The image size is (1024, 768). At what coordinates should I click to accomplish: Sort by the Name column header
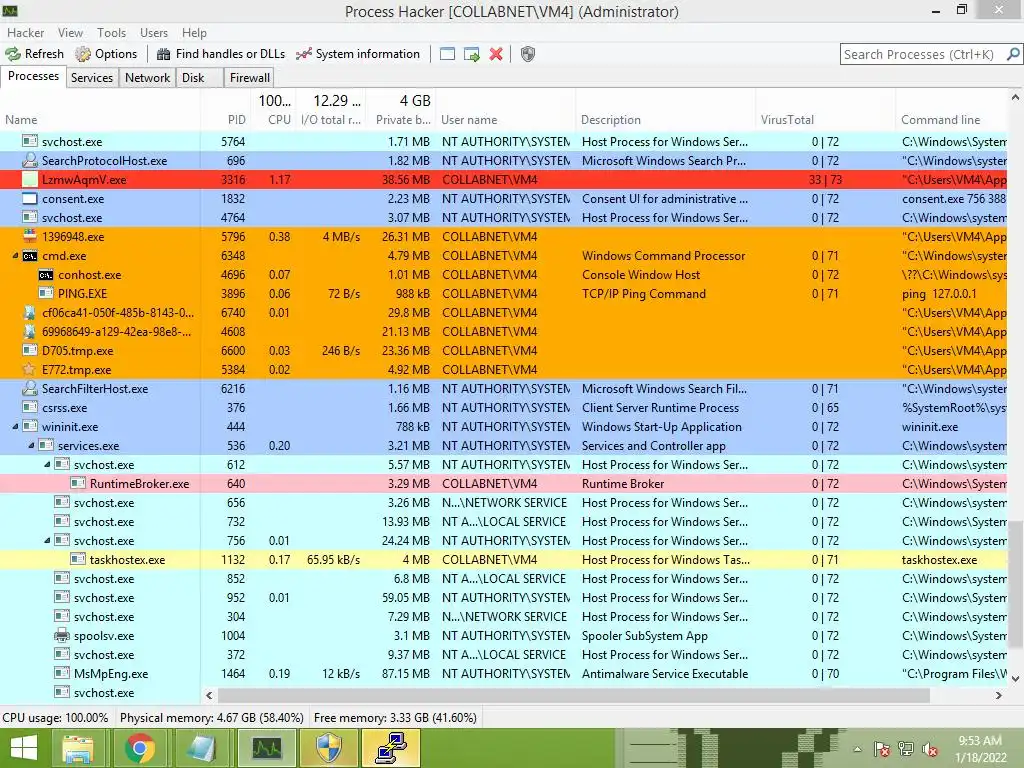[x=100, y=120]
